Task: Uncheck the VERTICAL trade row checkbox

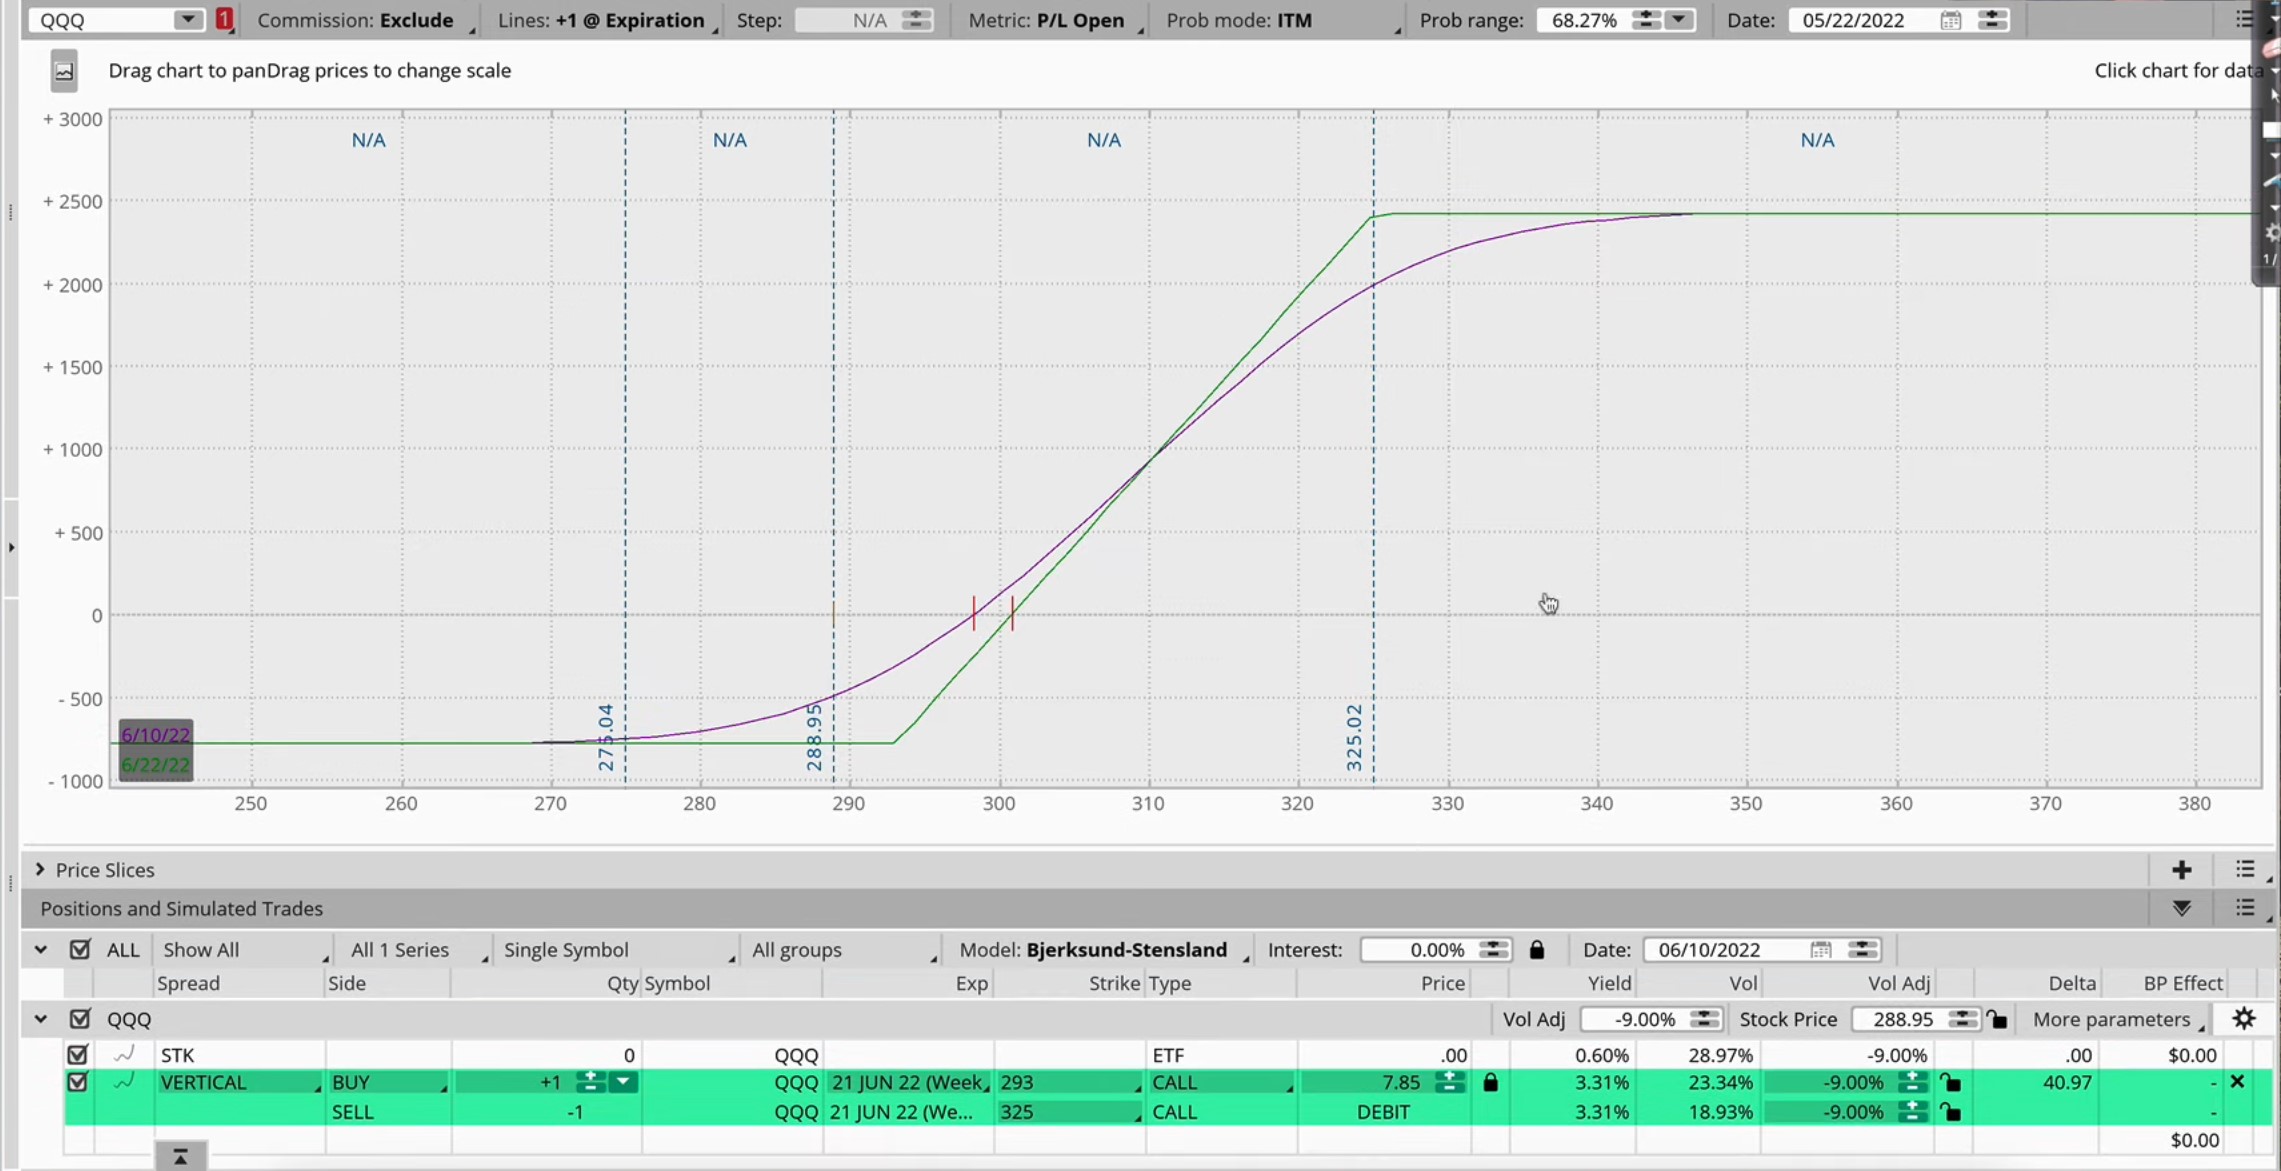Action: click(x=77, y=1082)
